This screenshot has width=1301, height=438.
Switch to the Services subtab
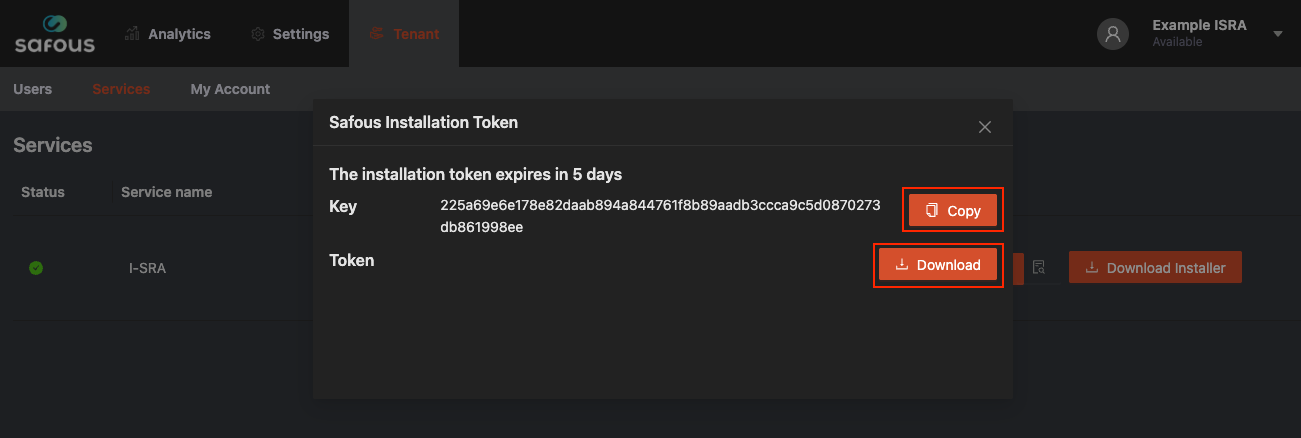pos(121,89)
